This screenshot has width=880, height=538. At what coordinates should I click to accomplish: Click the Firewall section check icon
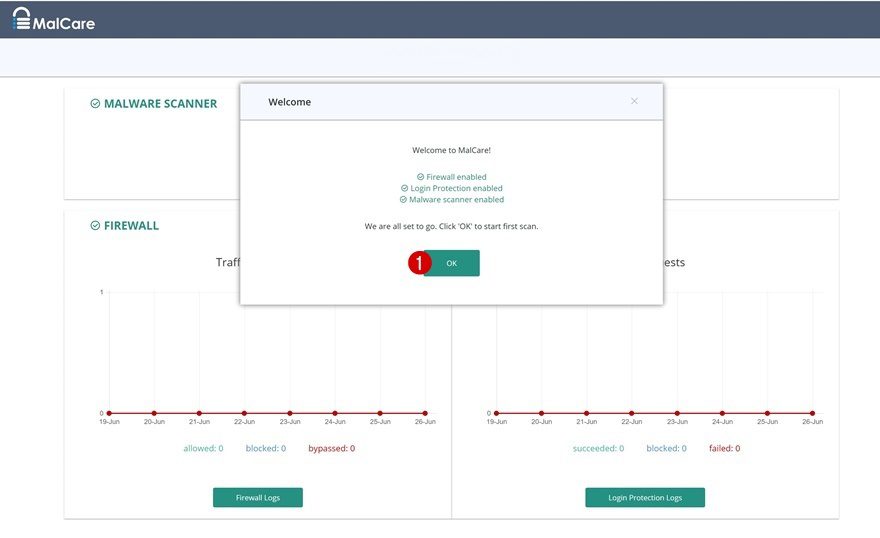pyautogui.click(x=95, y=226)
